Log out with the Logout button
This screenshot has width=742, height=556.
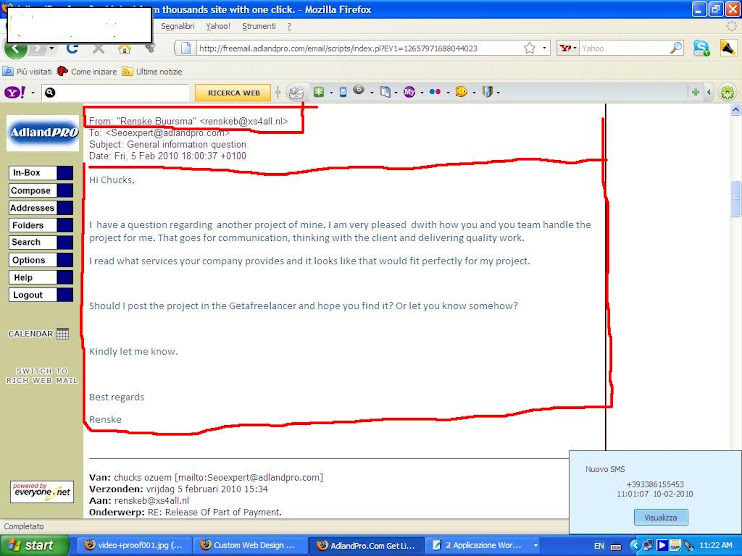pyautogui.click(x=41, y=295)
